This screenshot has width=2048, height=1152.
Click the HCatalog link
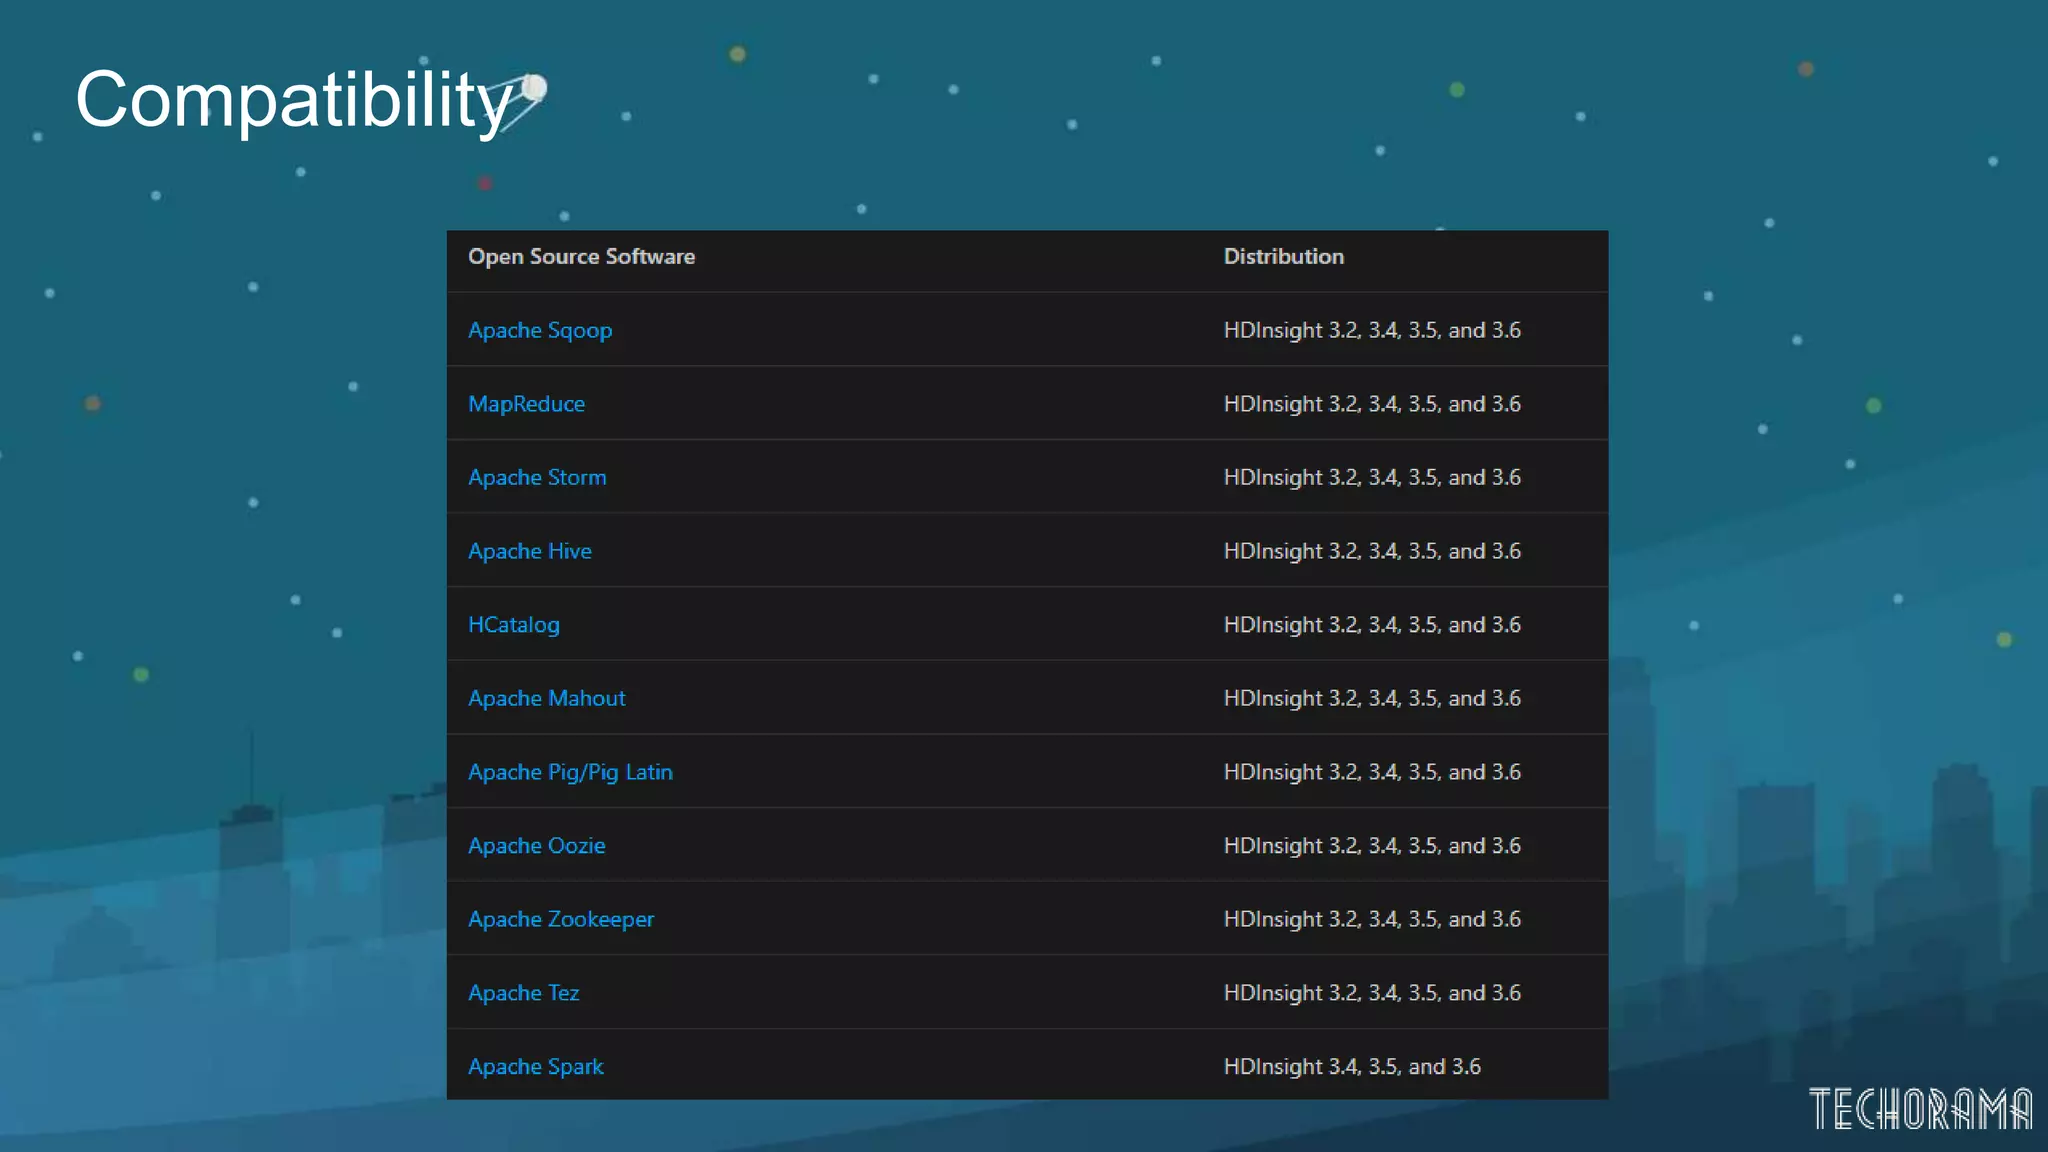(513, 625)
